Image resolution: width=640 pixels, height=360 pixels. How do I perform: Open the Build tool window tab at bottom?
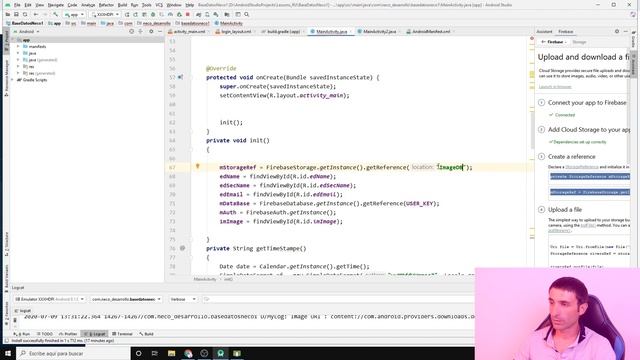click(147, 334)
